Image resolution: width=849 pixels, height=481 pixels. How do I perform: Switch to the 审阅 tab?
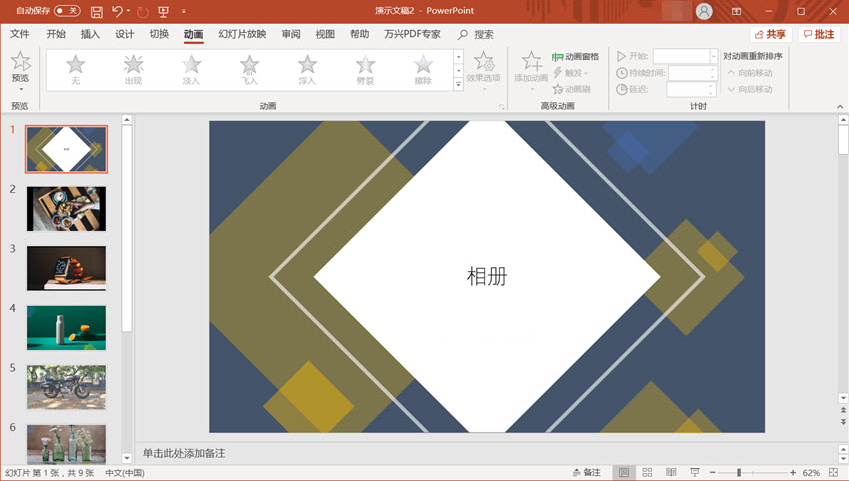pyautogui.click(x=291, y=34)
